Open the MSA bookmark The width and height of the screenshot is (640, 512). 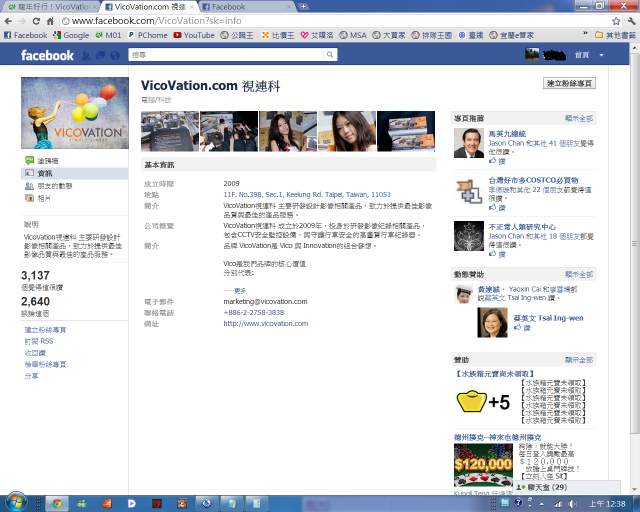click(x=353, y=35)
